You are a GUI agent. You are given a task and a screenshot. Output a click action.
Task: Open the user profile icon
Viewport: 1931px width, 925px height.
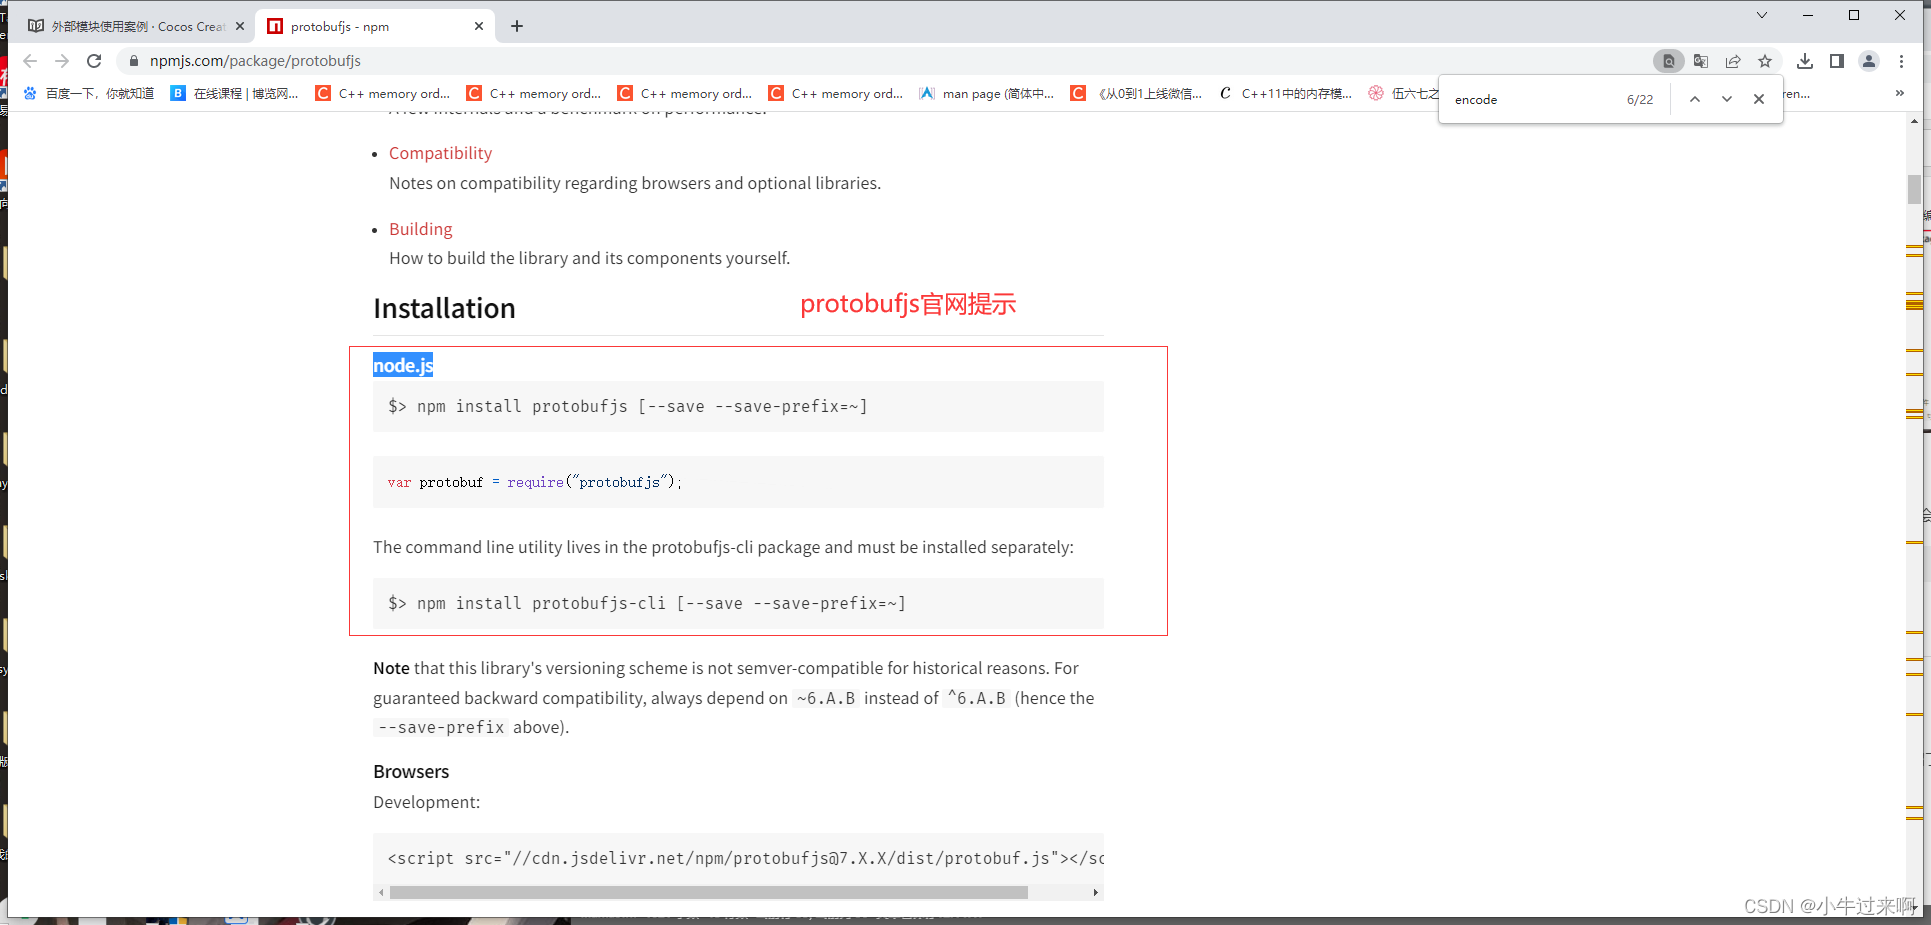tap(1869, 61)
